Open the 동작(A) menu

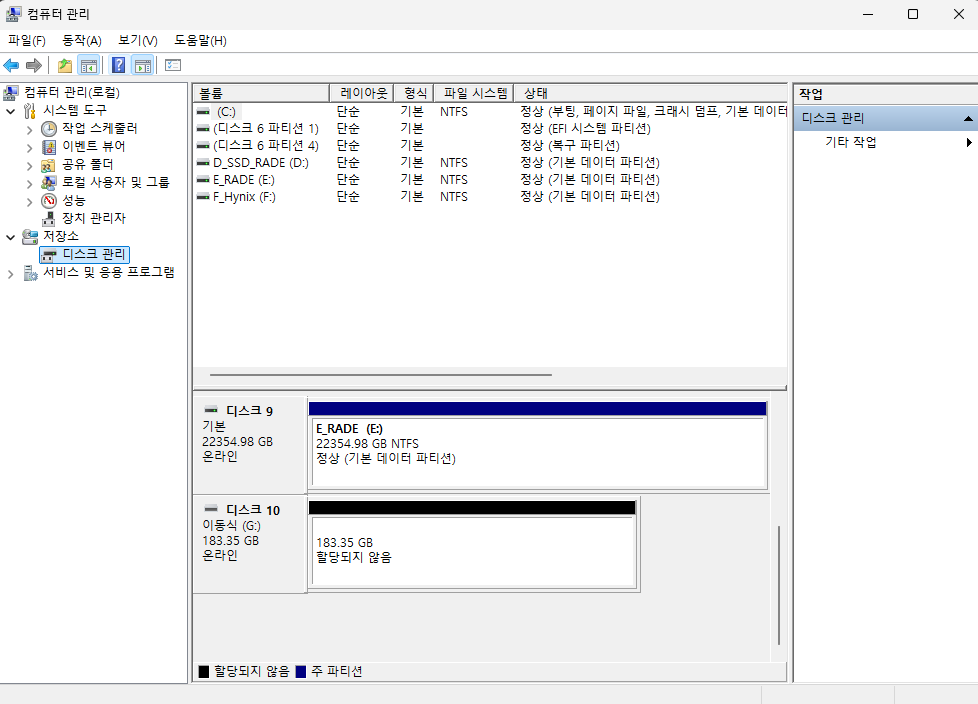coord(82,41)
